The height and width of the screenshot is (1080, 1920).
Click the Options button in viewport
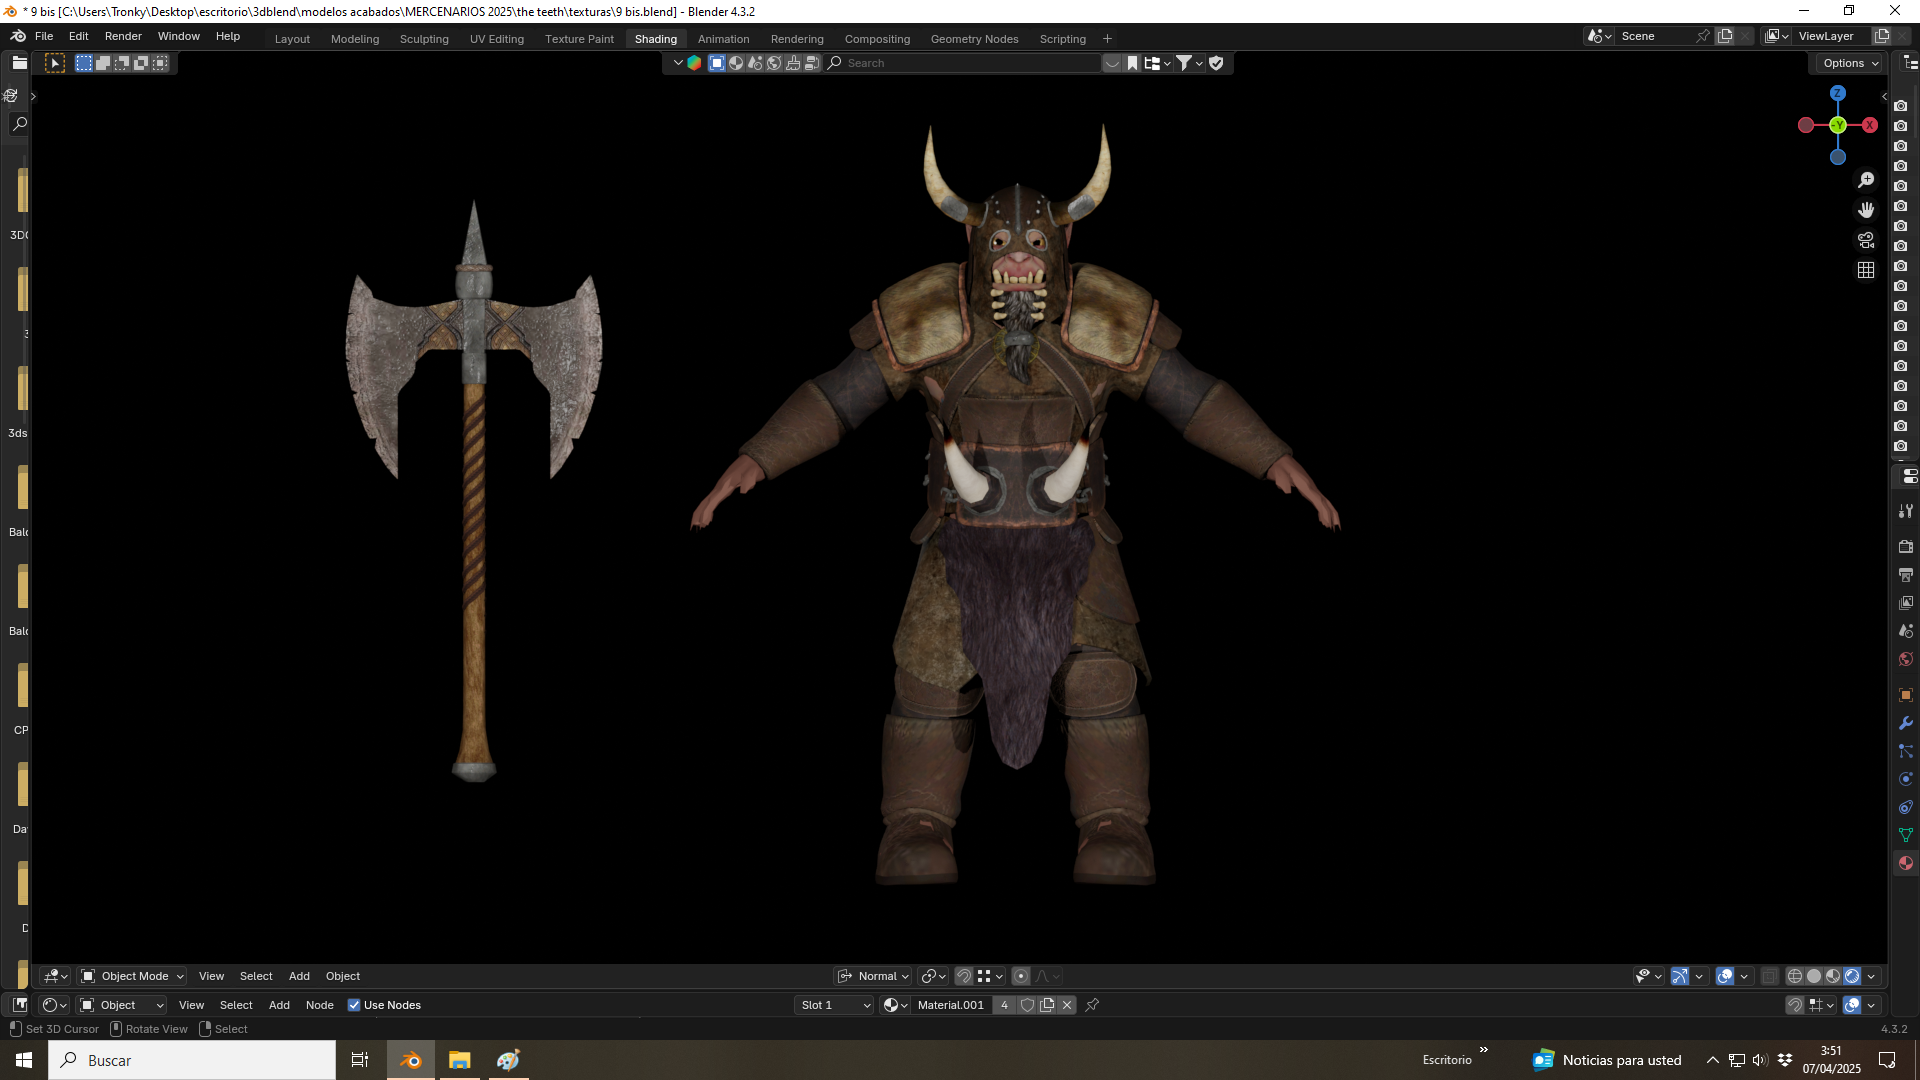click(1849, 63)
